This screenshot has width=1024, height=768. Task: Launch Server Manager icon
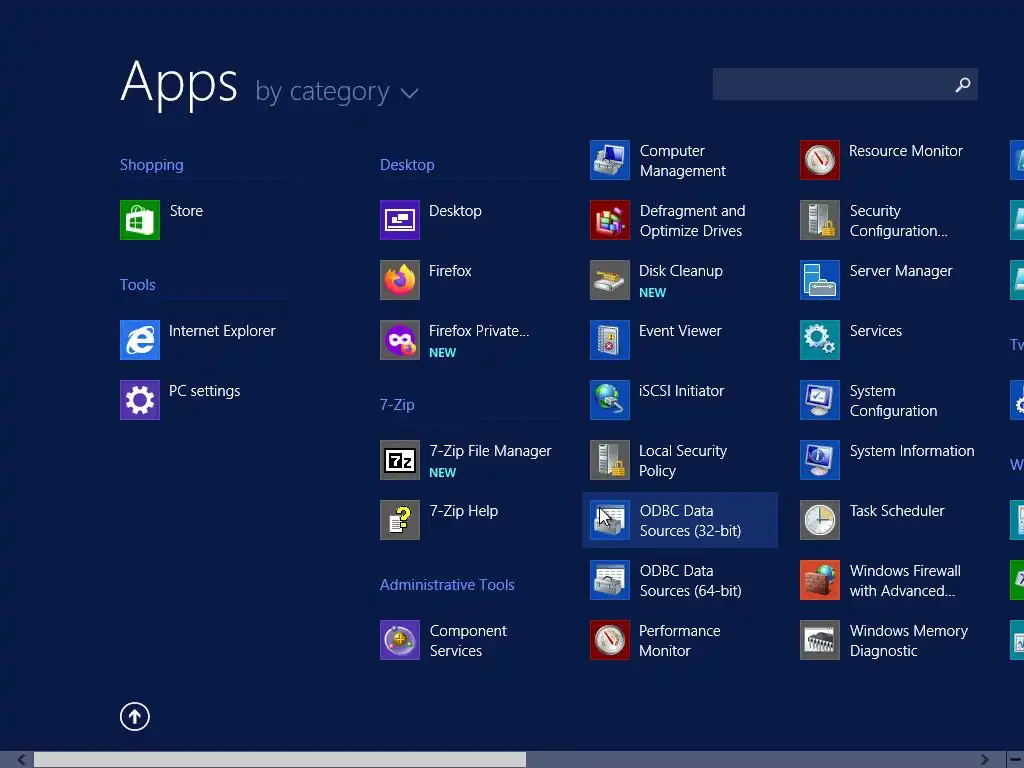820,280
